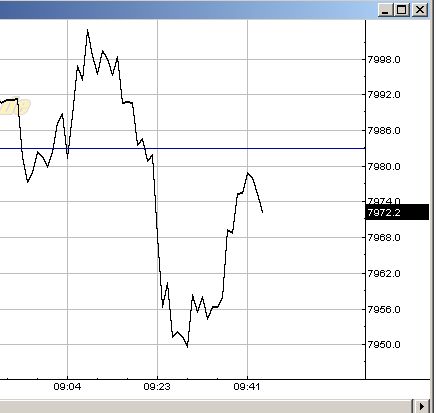Viewport: 443px width, 413px height.
Task: Click the 7980.0 price axis label
Action: (384, 166)
